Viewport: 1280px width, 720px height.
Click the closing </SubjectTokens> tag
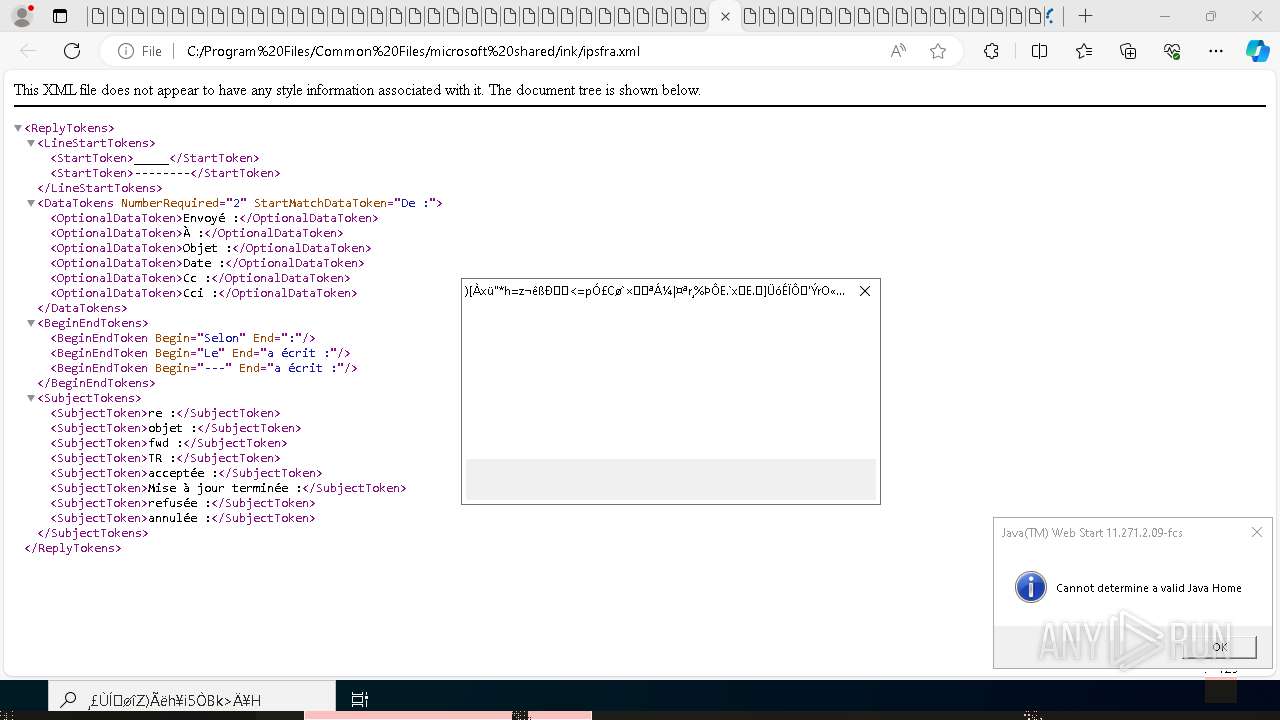tap(93, 533)
